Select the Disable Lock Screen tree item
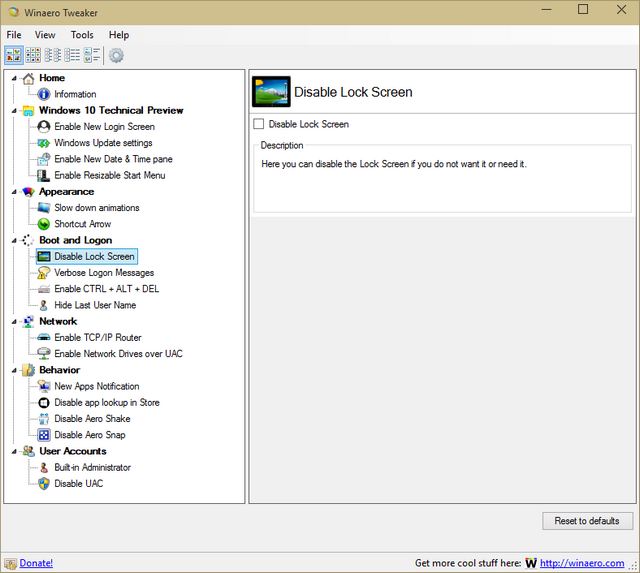The height and width of the screenshot is (573, 640). (x=87, y=256)
